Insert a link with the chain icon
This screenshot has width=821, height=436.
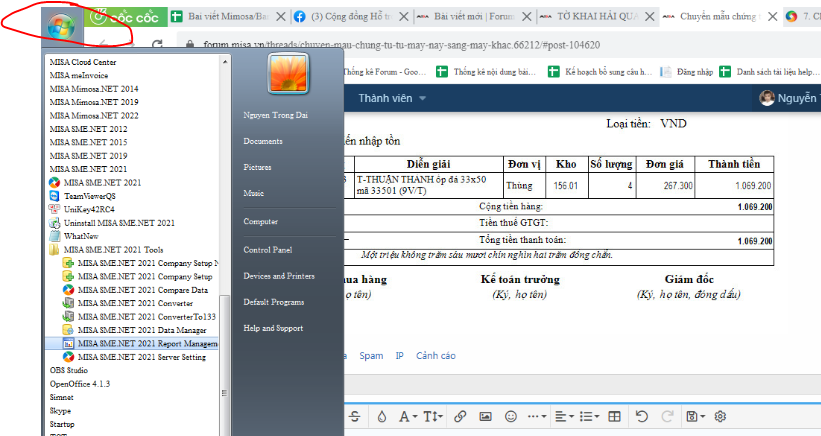click(x=460, y=417)
